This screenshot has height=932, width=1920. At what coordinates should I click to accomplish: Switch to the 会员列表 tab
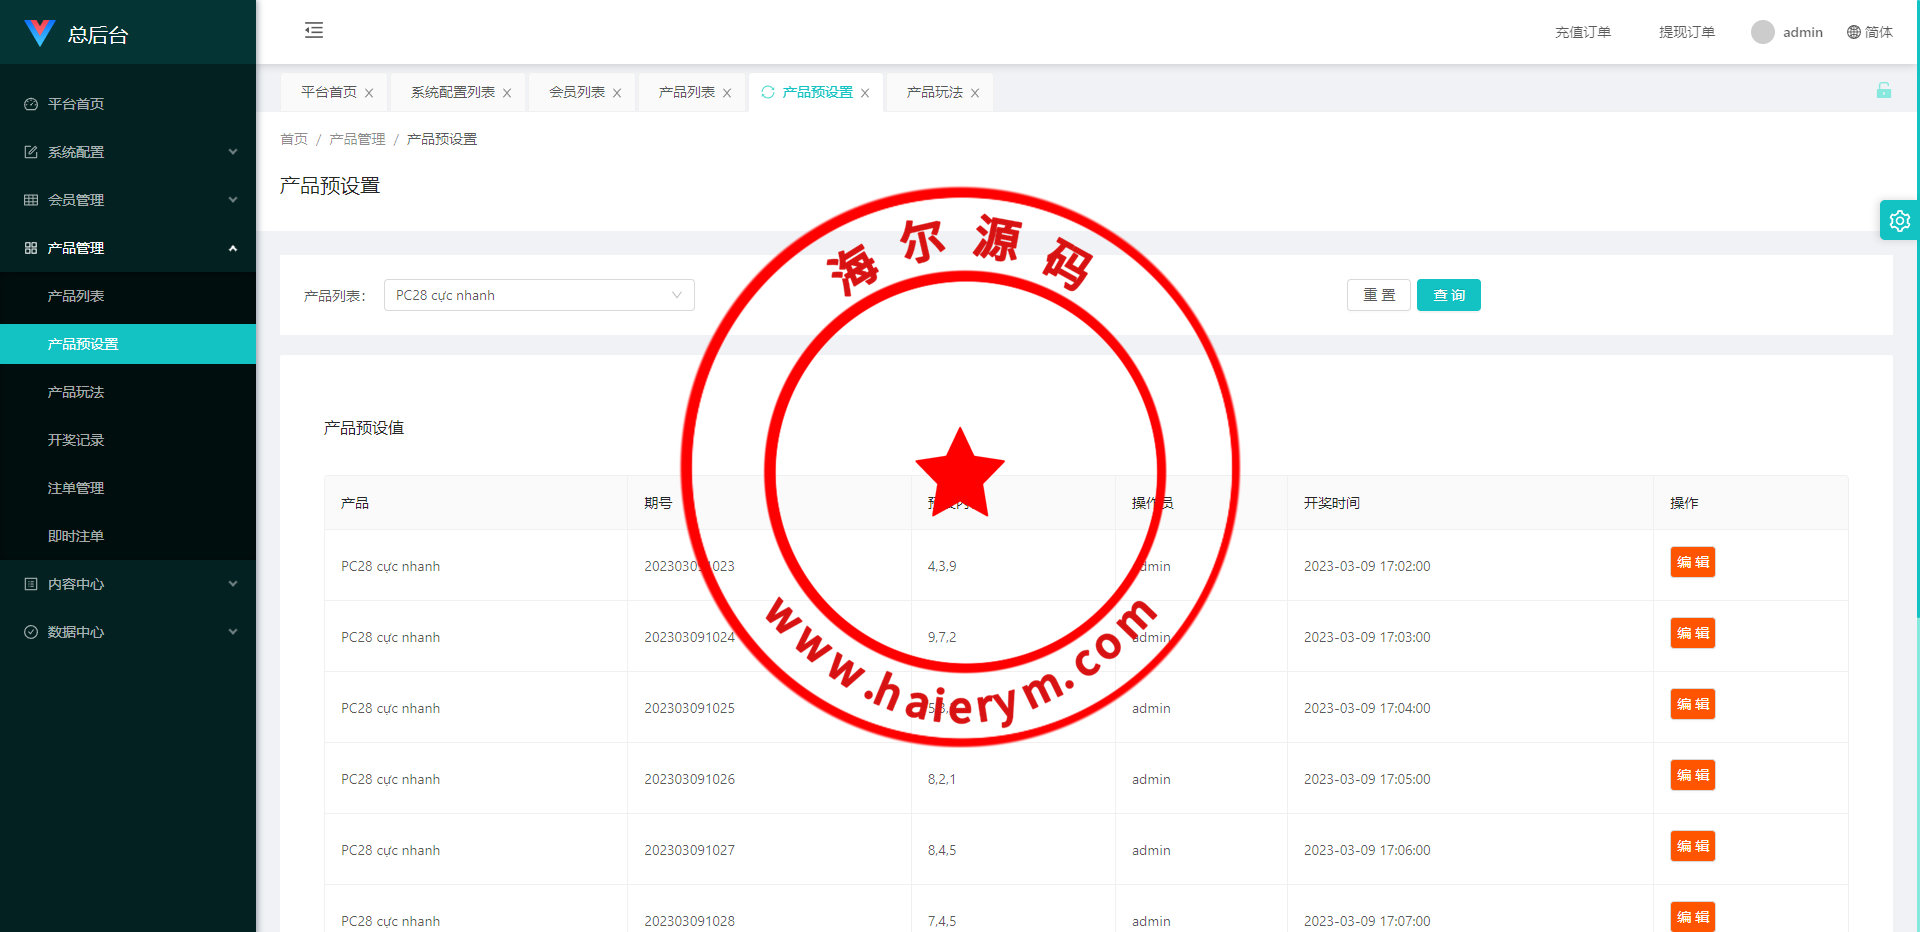pos(577,92)
